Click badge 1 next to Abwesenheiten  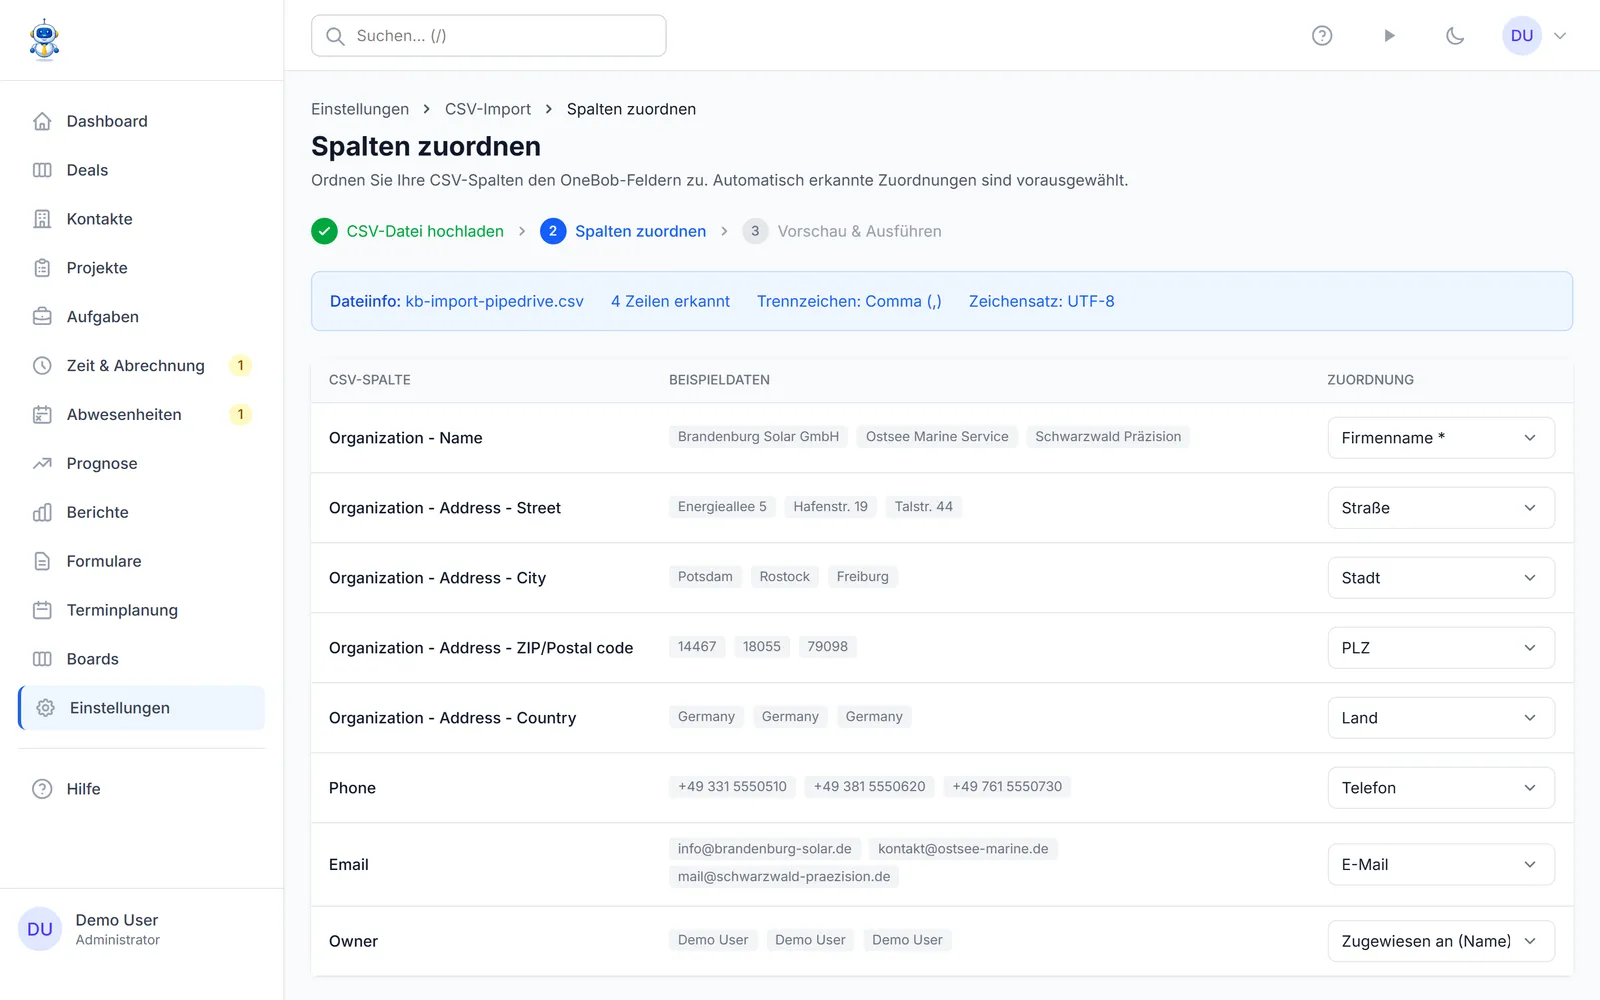240,415
